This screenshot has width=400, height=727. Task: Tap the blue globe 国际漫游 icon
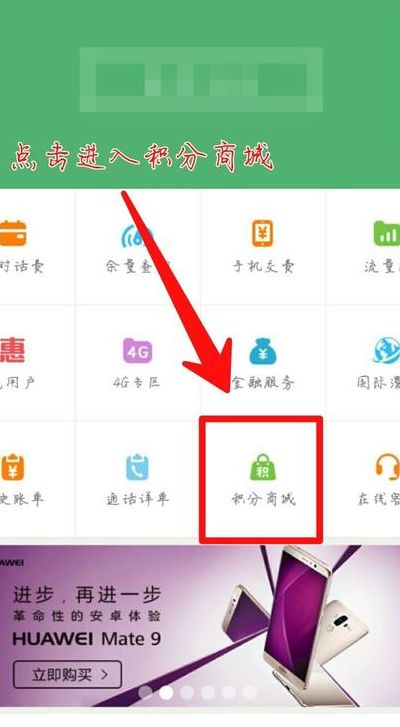(387, 351)
